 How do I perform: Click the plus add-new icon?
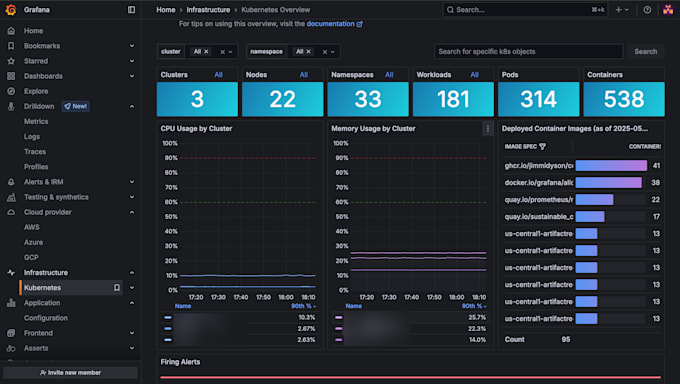coord(618,10)
